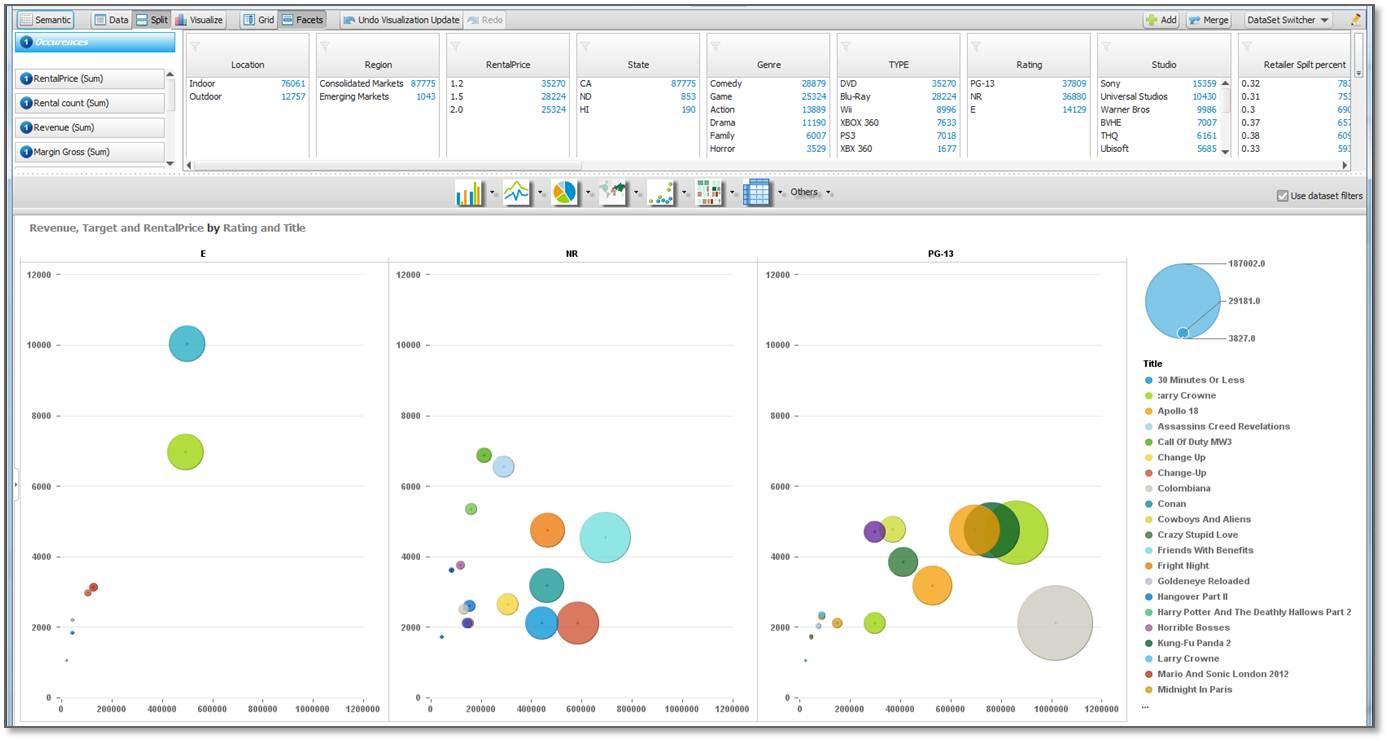1388x741 pixels.
Task: Click the Add button
Action: click(1162, 20)
